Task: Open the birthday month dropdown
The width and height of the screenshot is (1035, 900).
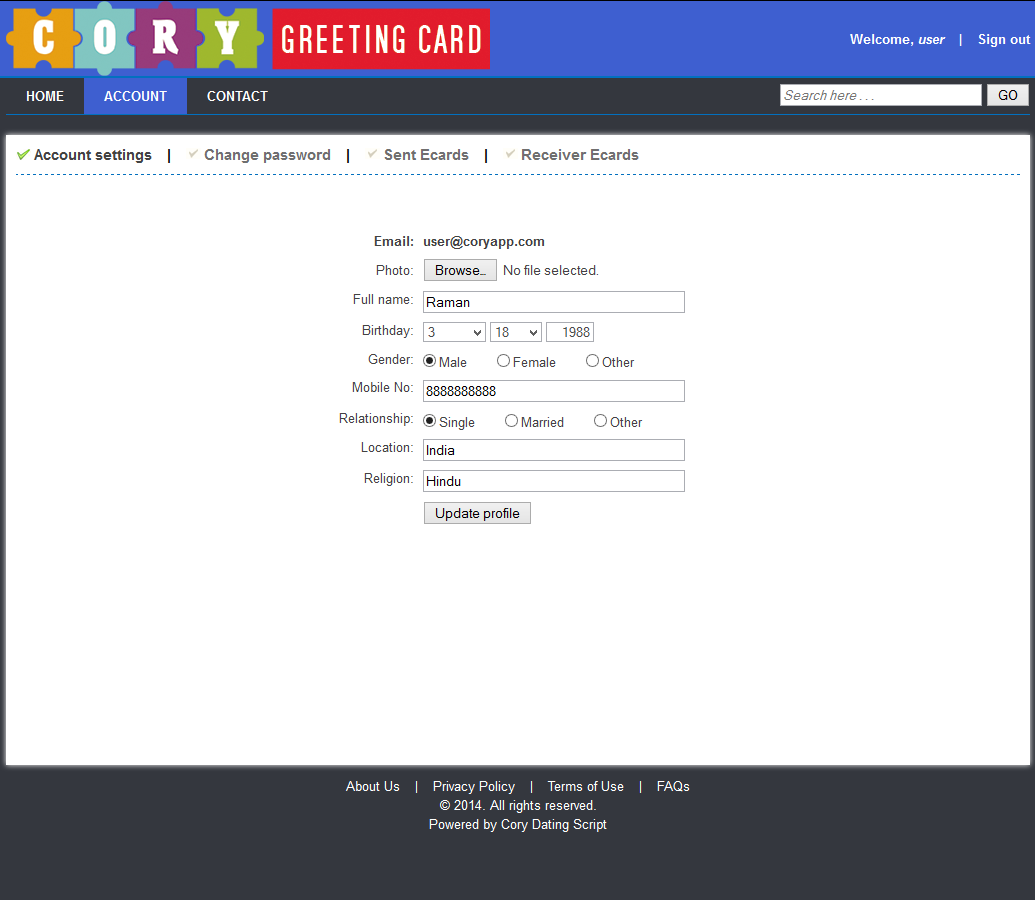Action: [x=453, y=331]
